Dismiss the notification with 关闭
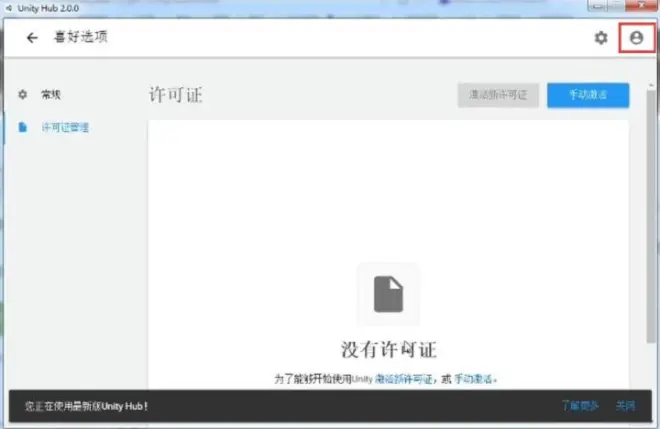Image resolution: width=660 pixels, height=429 pixels. [625, 406]
